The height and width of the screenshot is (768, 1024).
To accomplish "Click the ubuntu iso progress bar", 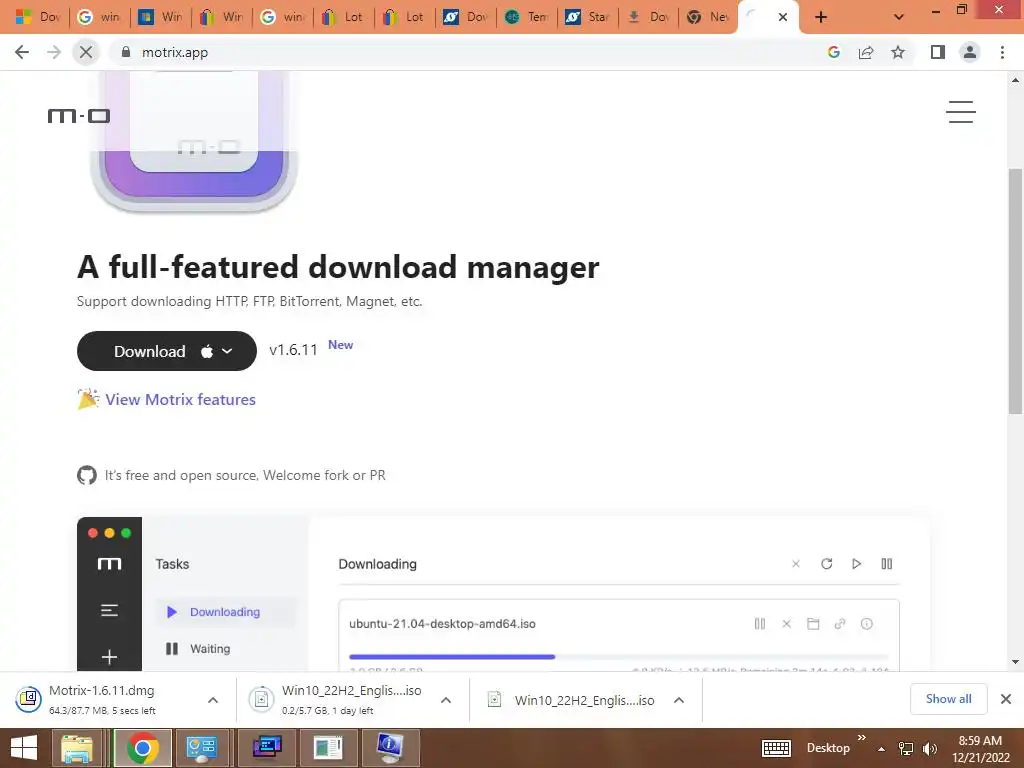I will (618, 656).
